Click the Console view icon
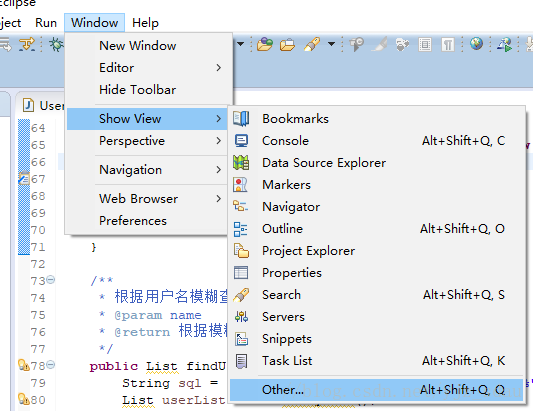The width and height of the screenshot is (533, 411). click(x=241, y=141)
